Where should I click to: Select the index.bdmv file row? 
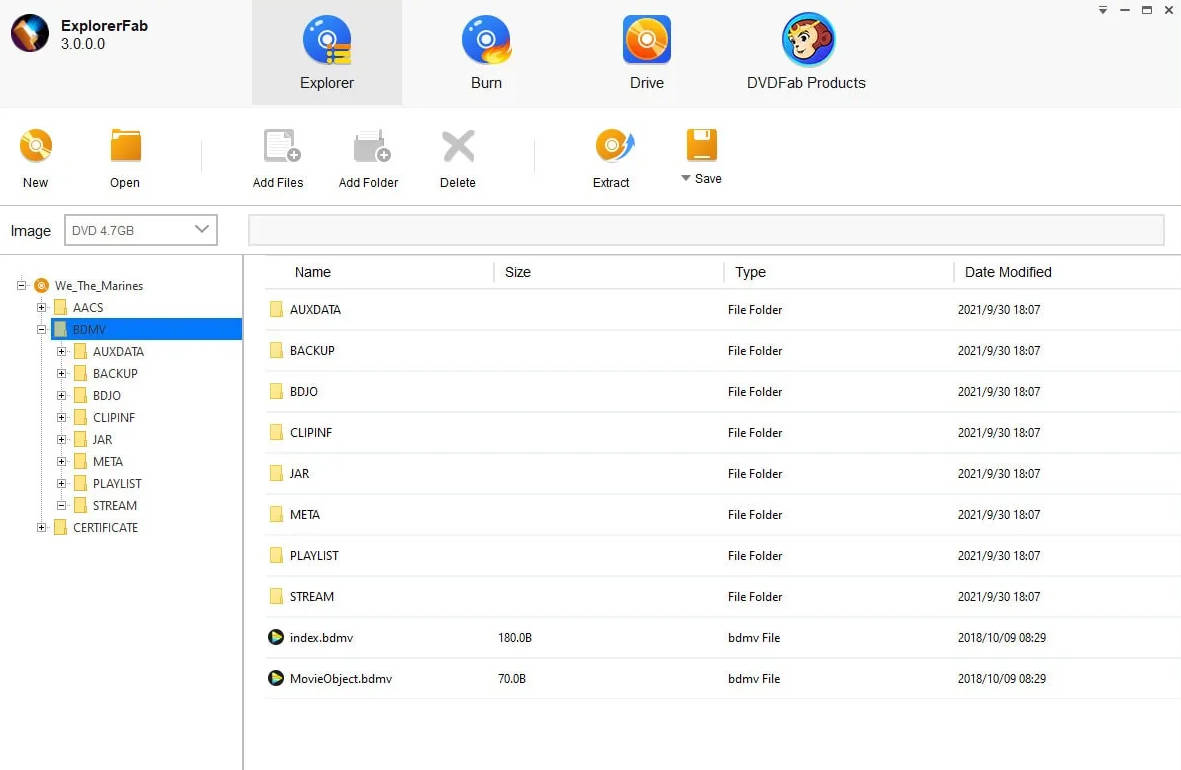tap(320, 638)
